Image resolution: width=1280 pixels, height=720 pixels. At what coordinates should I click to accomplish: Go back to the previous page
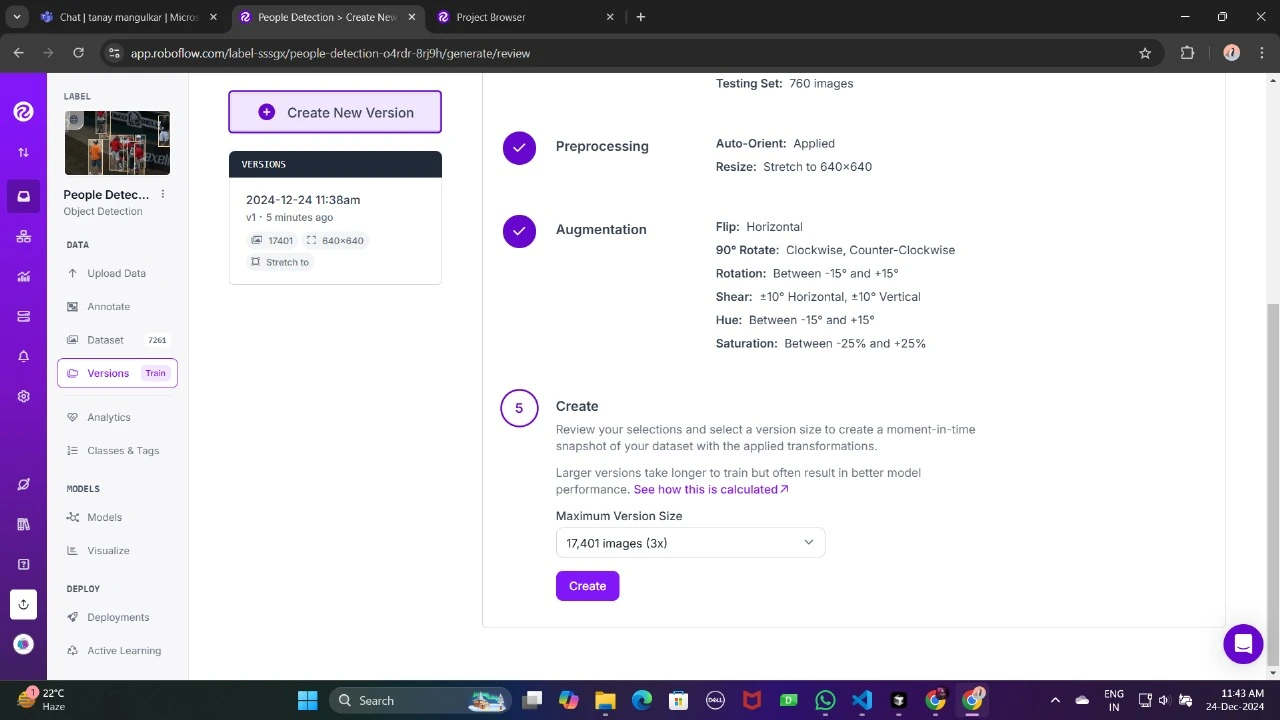pyautogui.click(x=19, y=53)
